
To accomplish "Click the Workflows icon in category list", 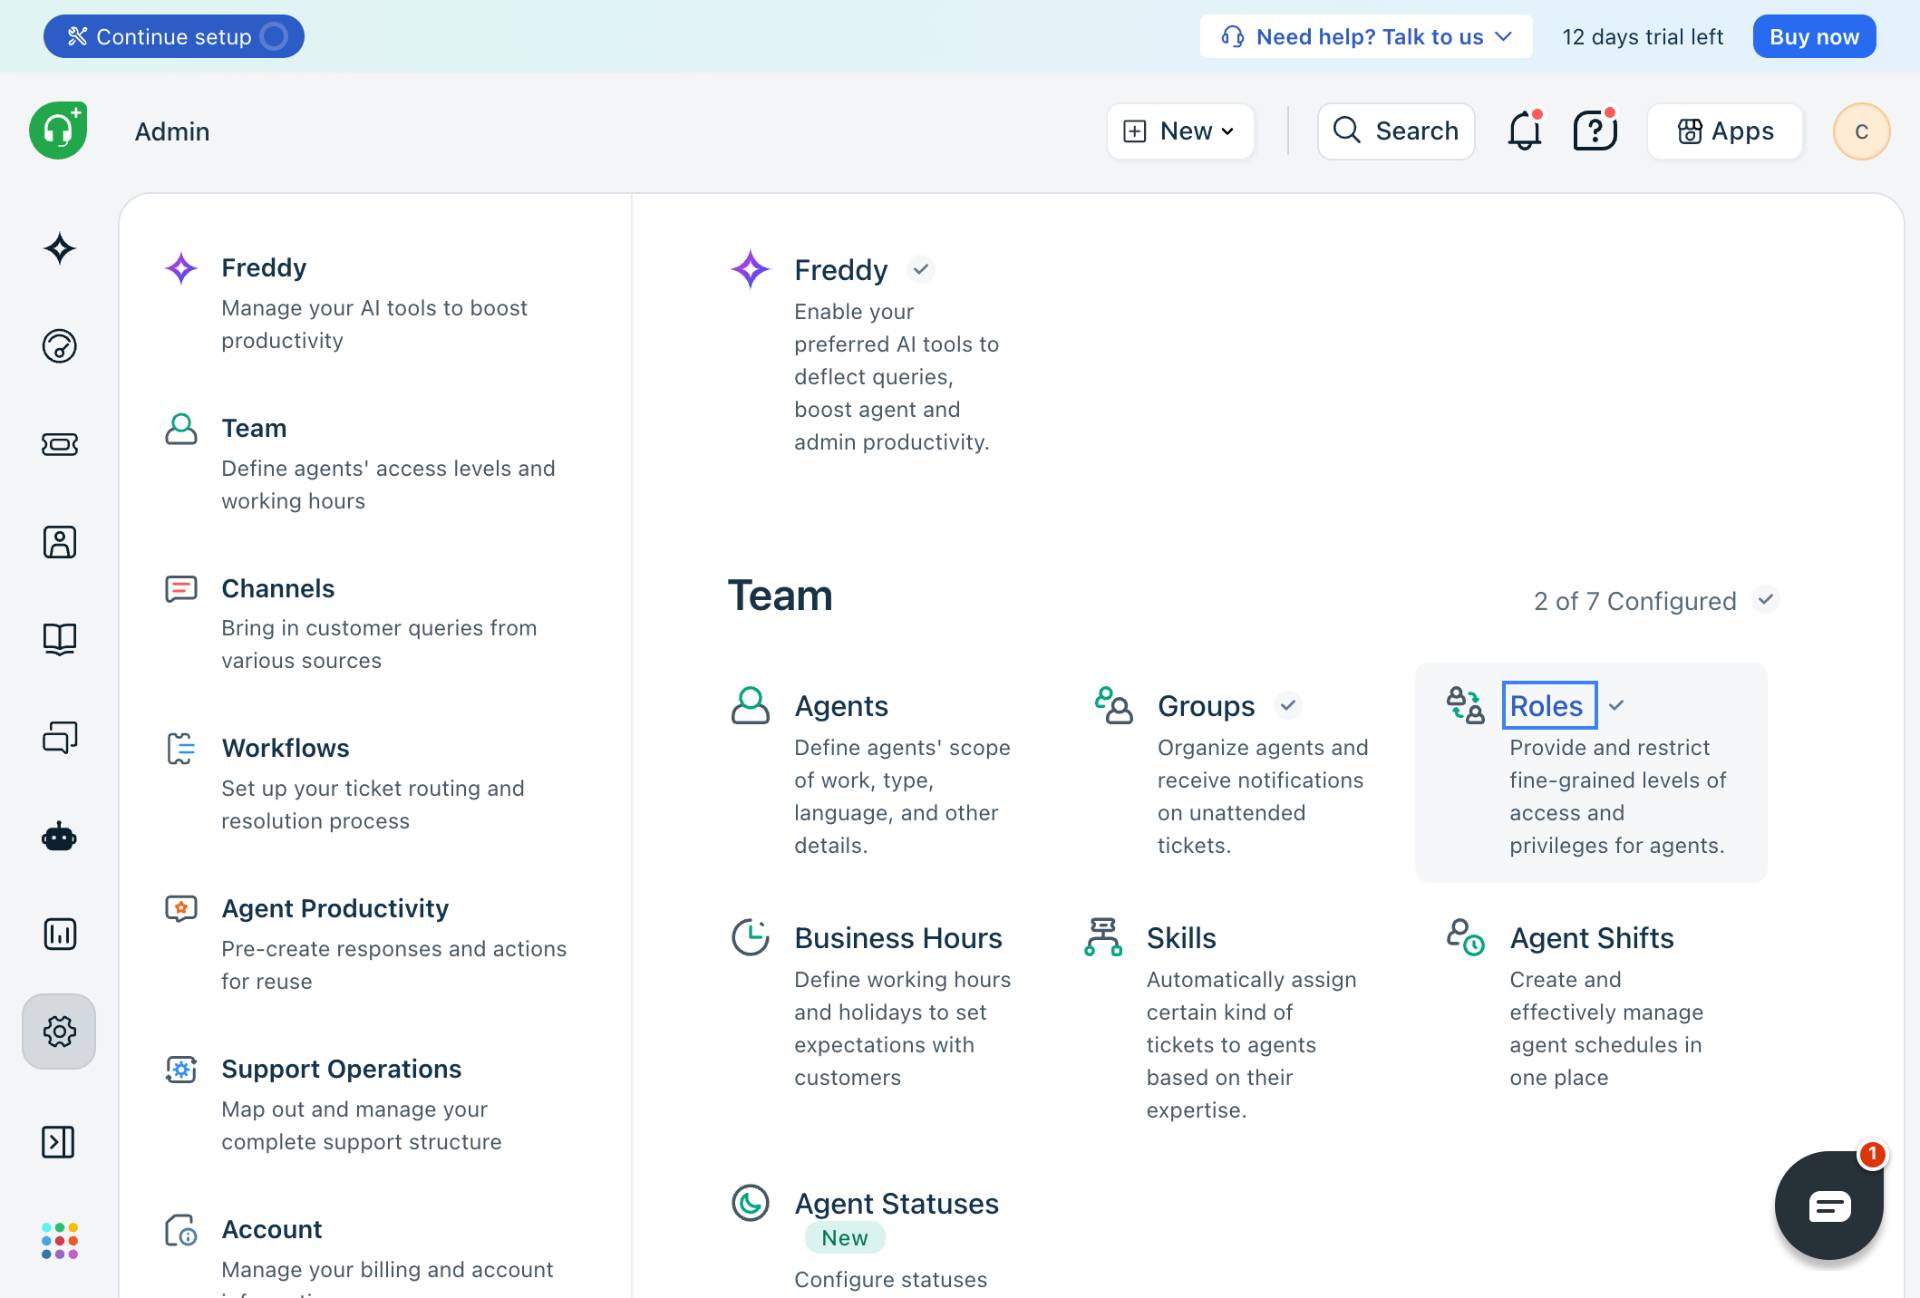I will point(181,748).
